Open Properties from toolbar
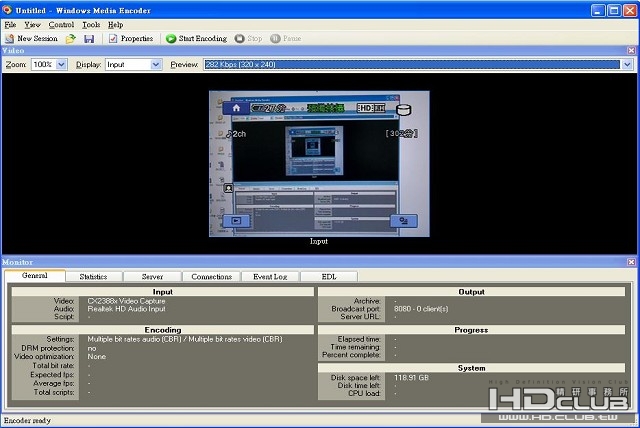 point(131,38)
